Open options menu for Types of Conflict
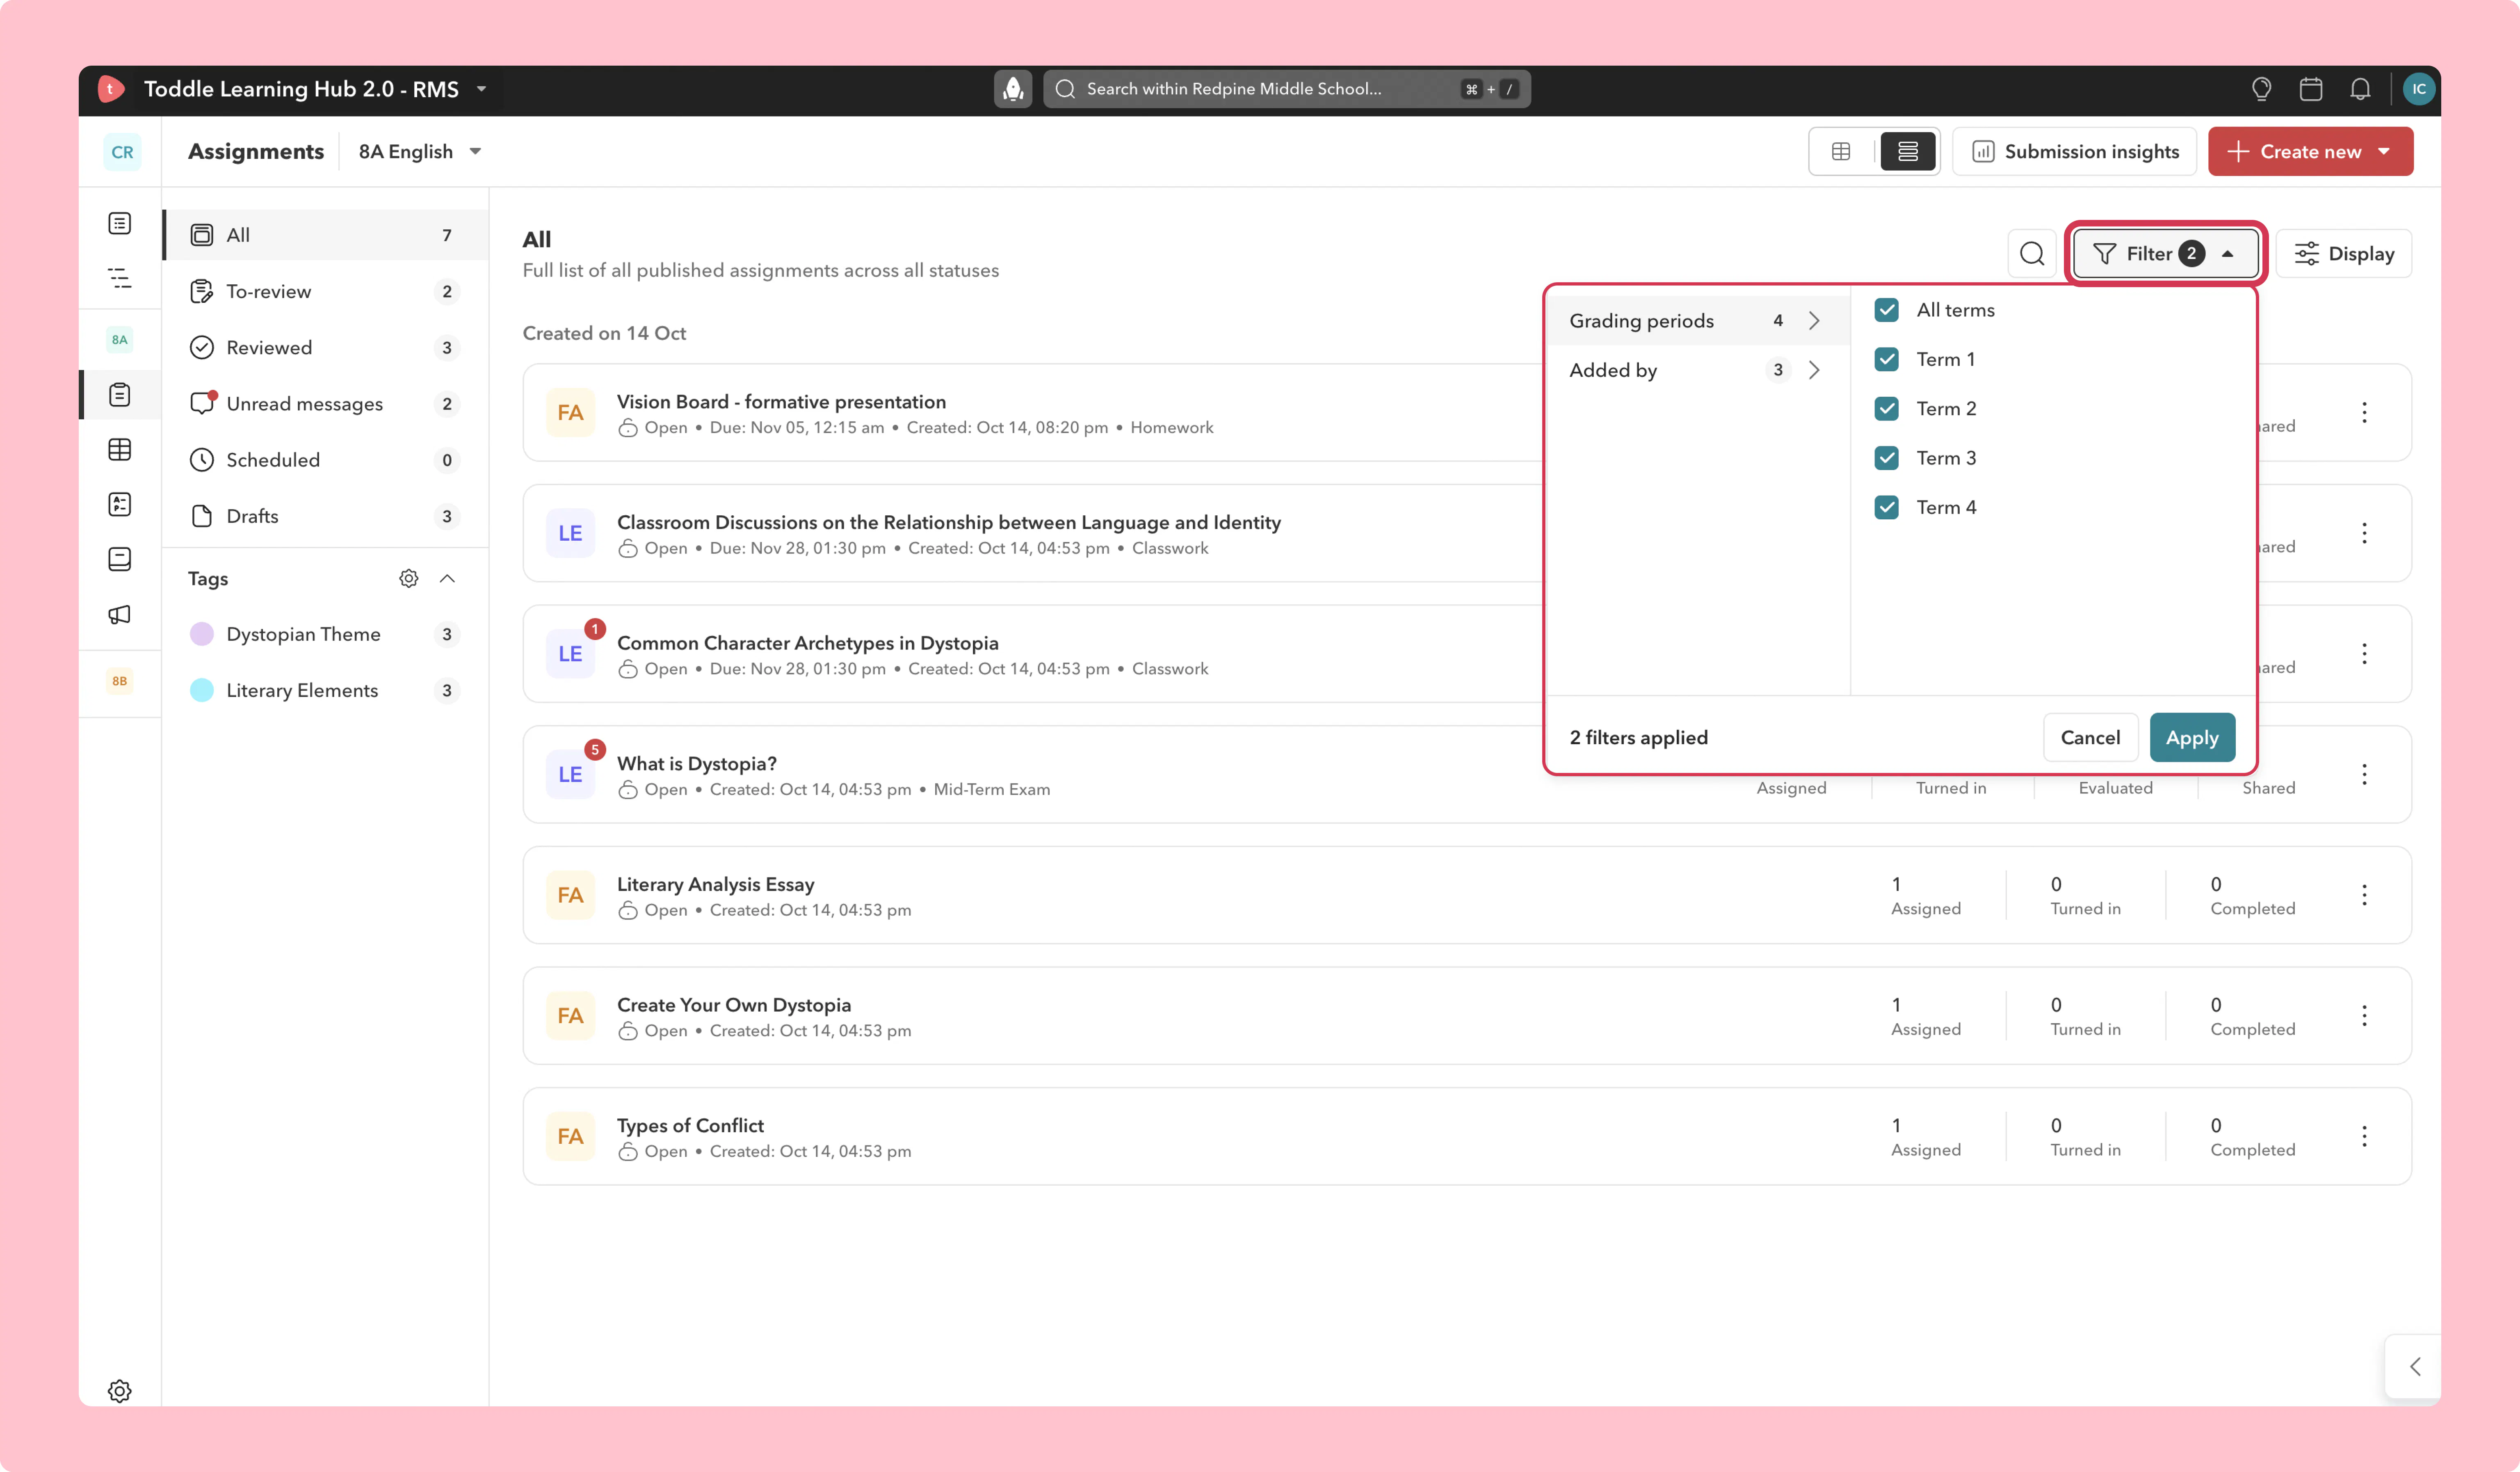This screenshot has height=1472, width=2520. (2365, 1136)
